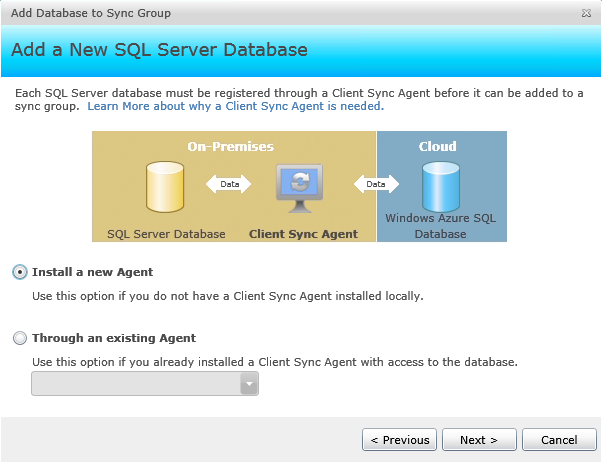Screen dimensions: 602x462
Task: Click the On-Premises heading in the diagram
Action: [x=230, y=146]
